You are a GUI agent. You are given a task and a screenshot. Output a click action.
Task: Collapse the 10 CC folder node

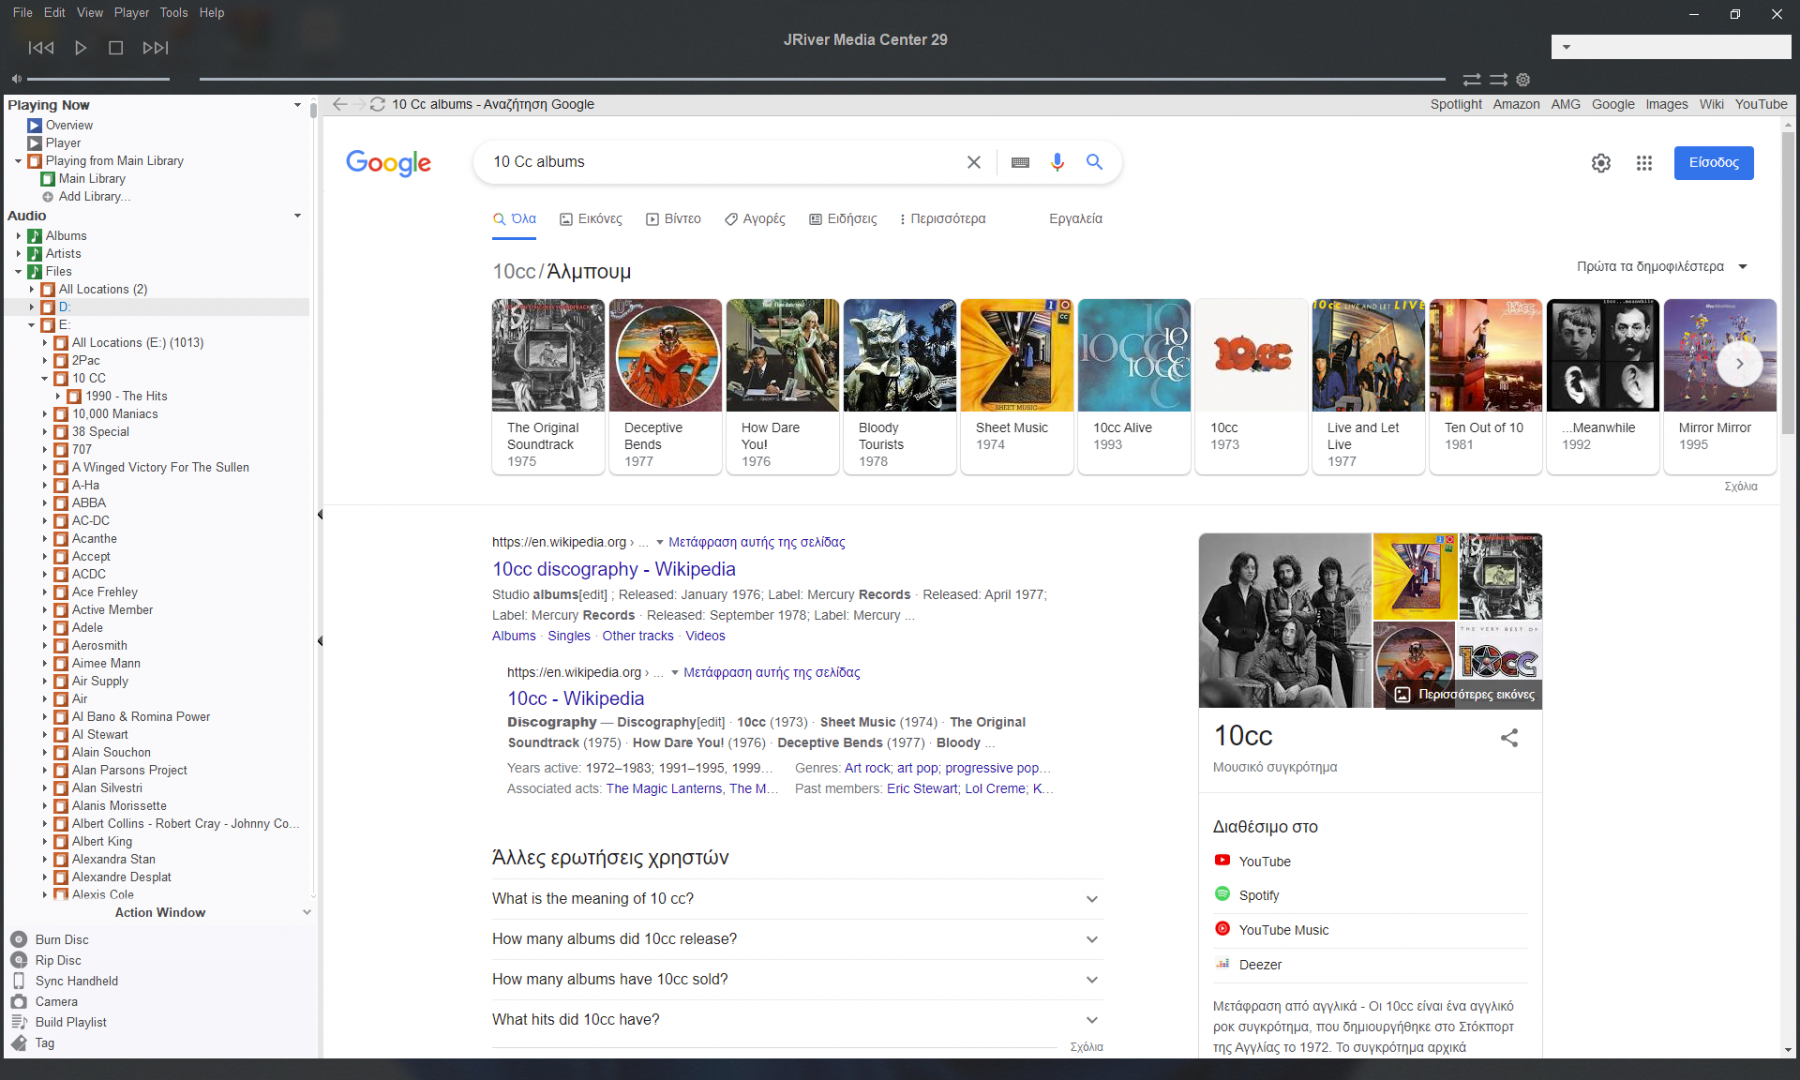pyautogui.click(x=45, y=379)
